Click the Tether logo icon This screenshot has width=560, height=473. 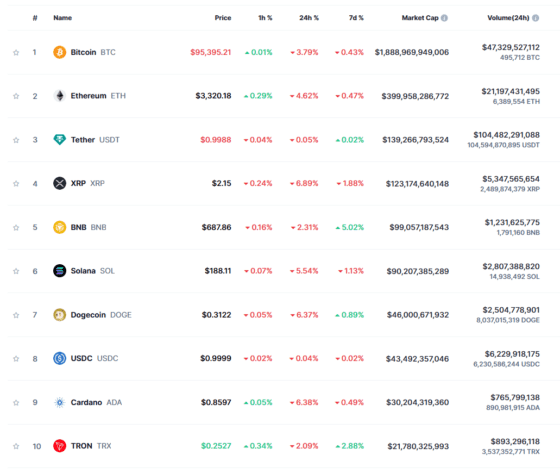(60, 140)
